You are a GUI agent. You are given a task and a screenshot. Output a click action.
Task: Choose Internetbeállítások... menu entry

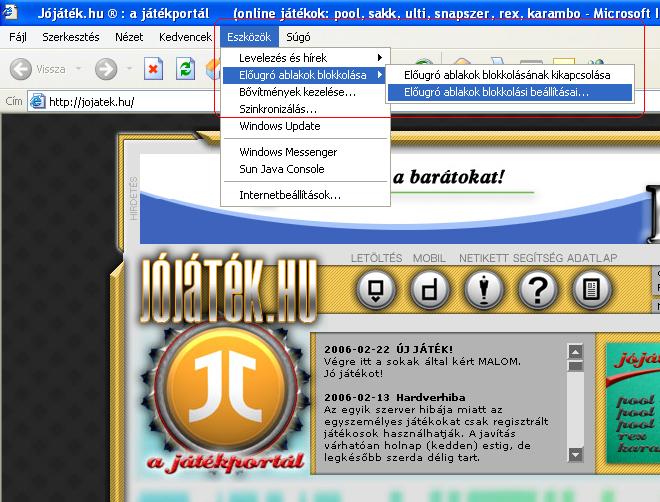coord(305,195)
